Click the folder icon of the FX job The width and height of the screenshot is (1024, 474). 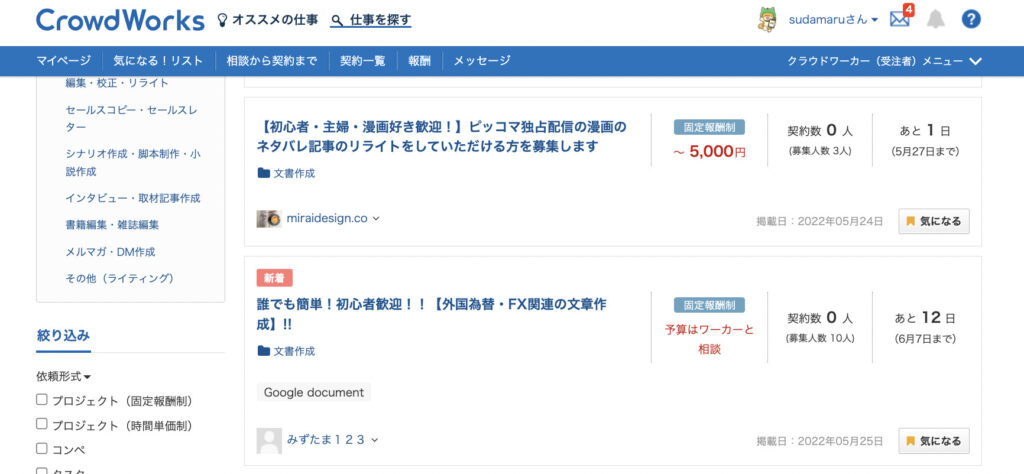click(264, 351)
